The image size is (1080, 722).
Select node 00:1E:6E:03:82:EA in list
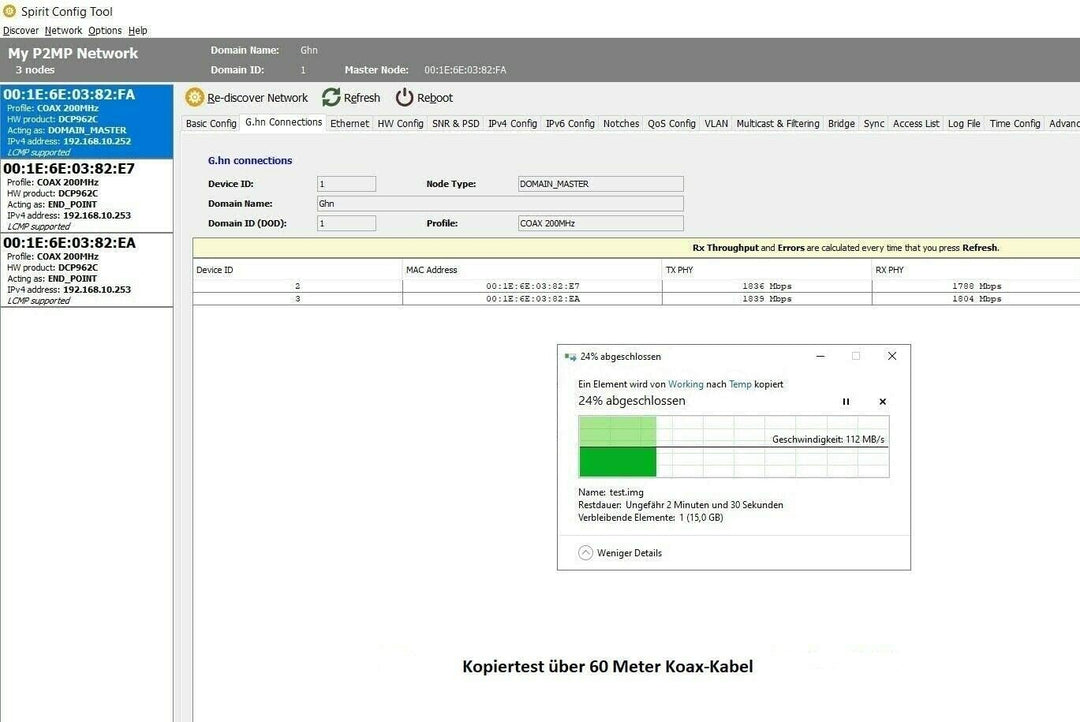pos(86,270)
